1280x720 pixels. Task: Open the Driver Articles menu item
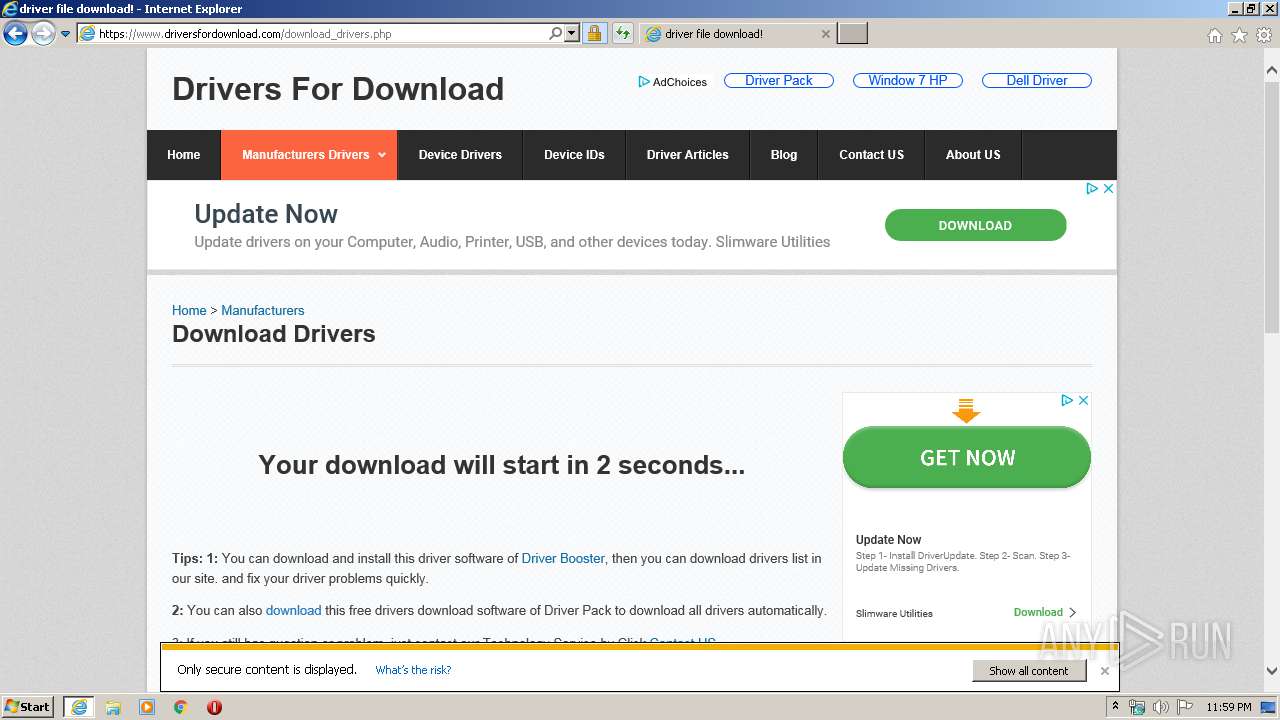687,155
